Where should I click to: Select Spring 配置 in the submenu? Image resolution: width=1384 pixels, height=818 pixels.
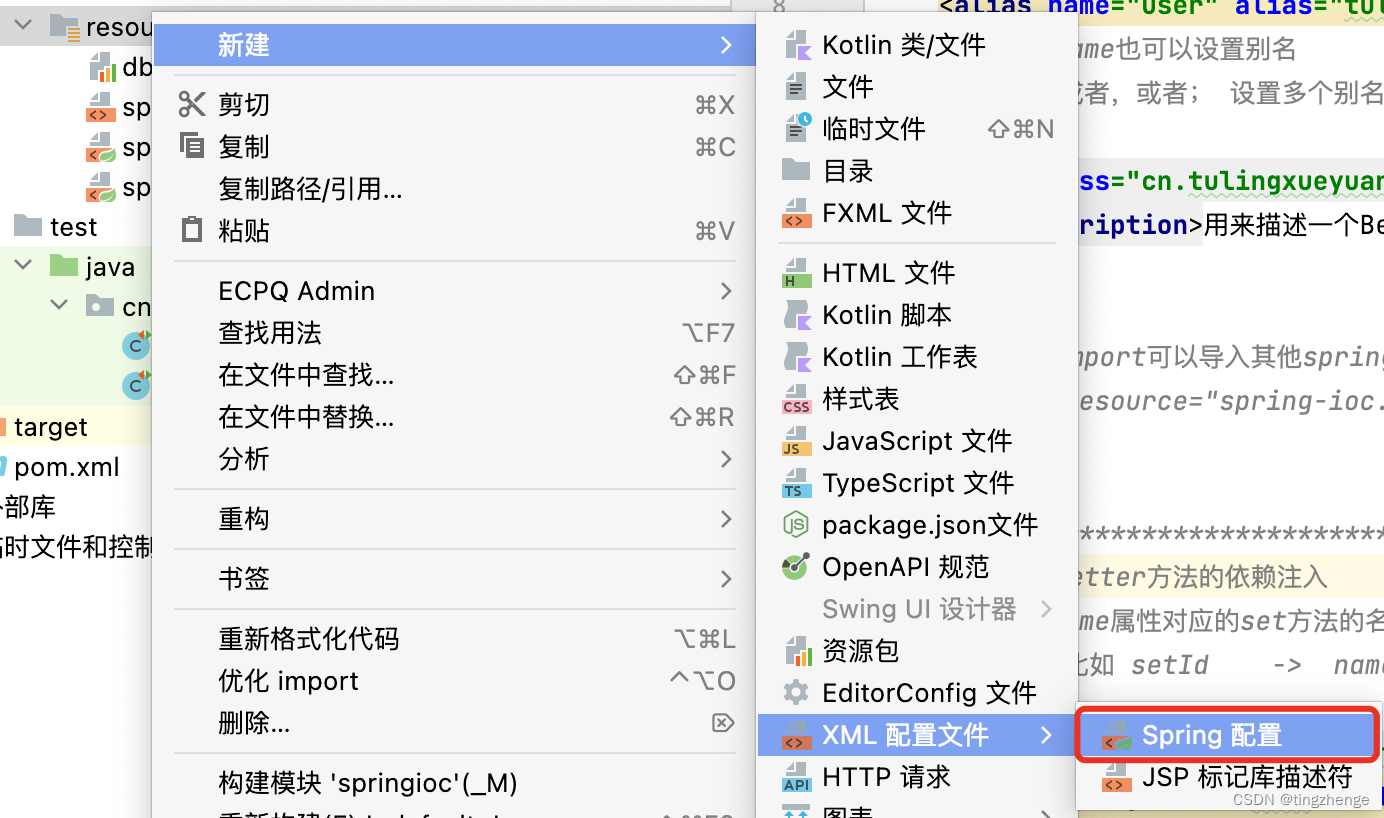tap(1228, 736)
